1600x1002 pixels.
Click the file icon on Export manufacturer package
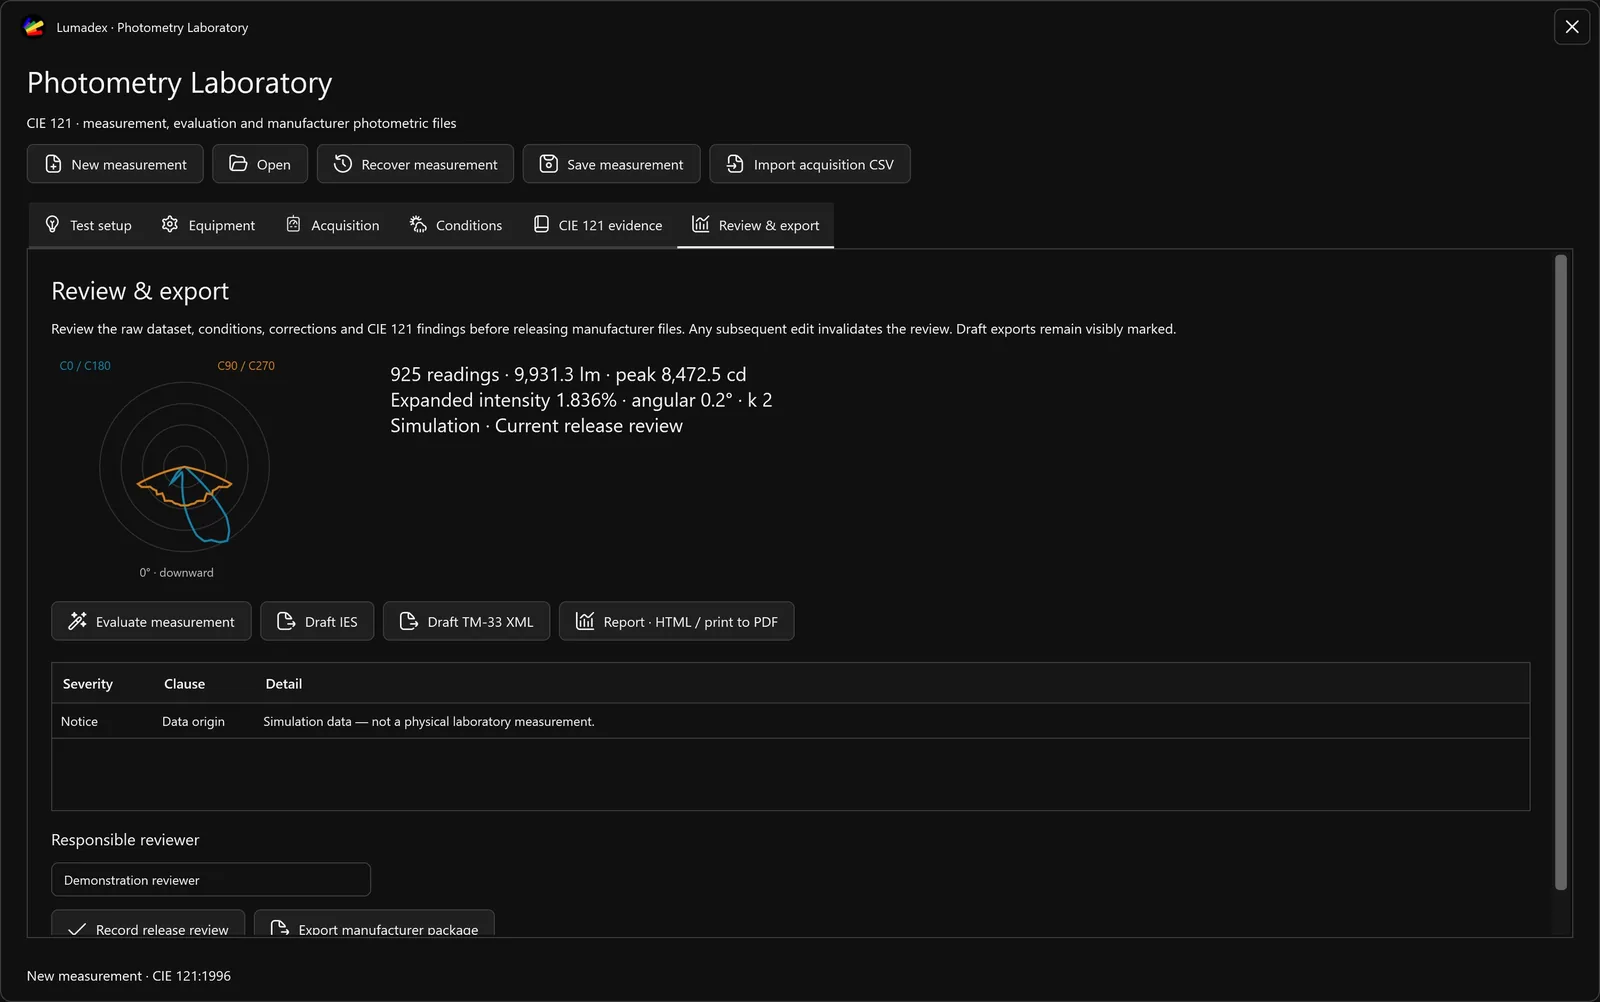point(280,929)
